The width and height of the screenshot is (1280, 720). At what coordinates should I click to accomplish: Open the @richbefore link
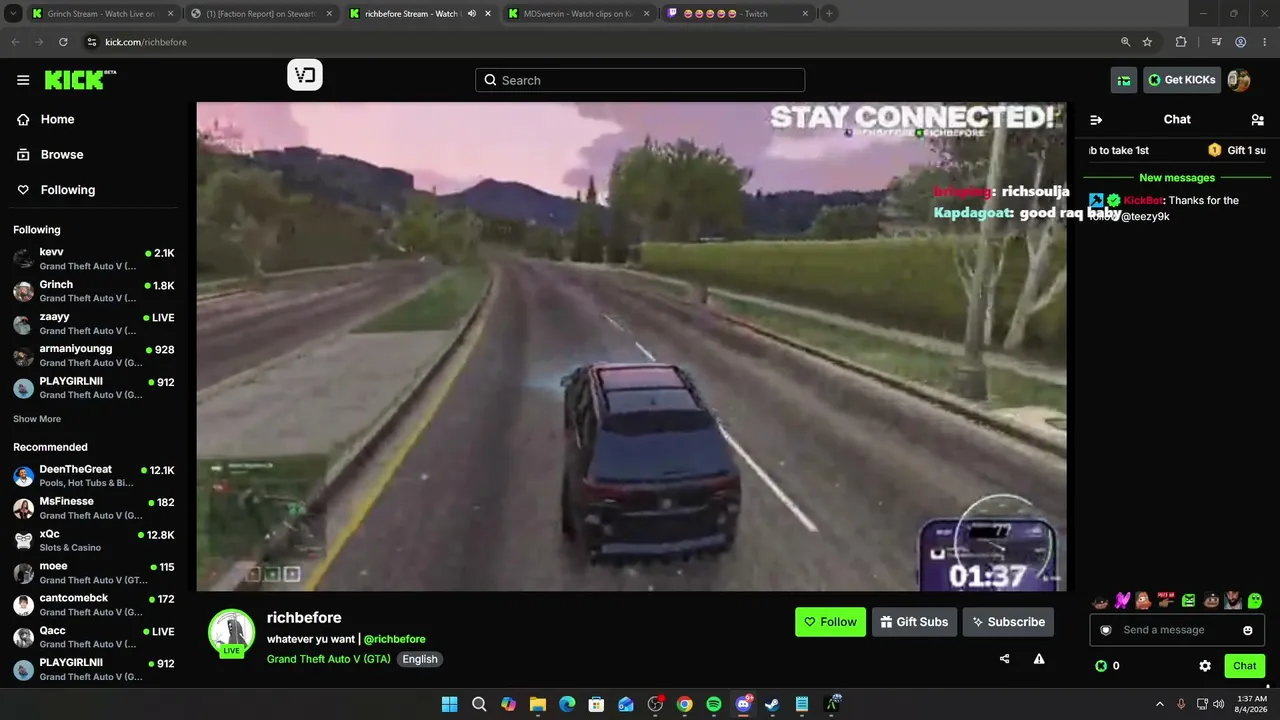pyautogui.click(x=394, y=639)
